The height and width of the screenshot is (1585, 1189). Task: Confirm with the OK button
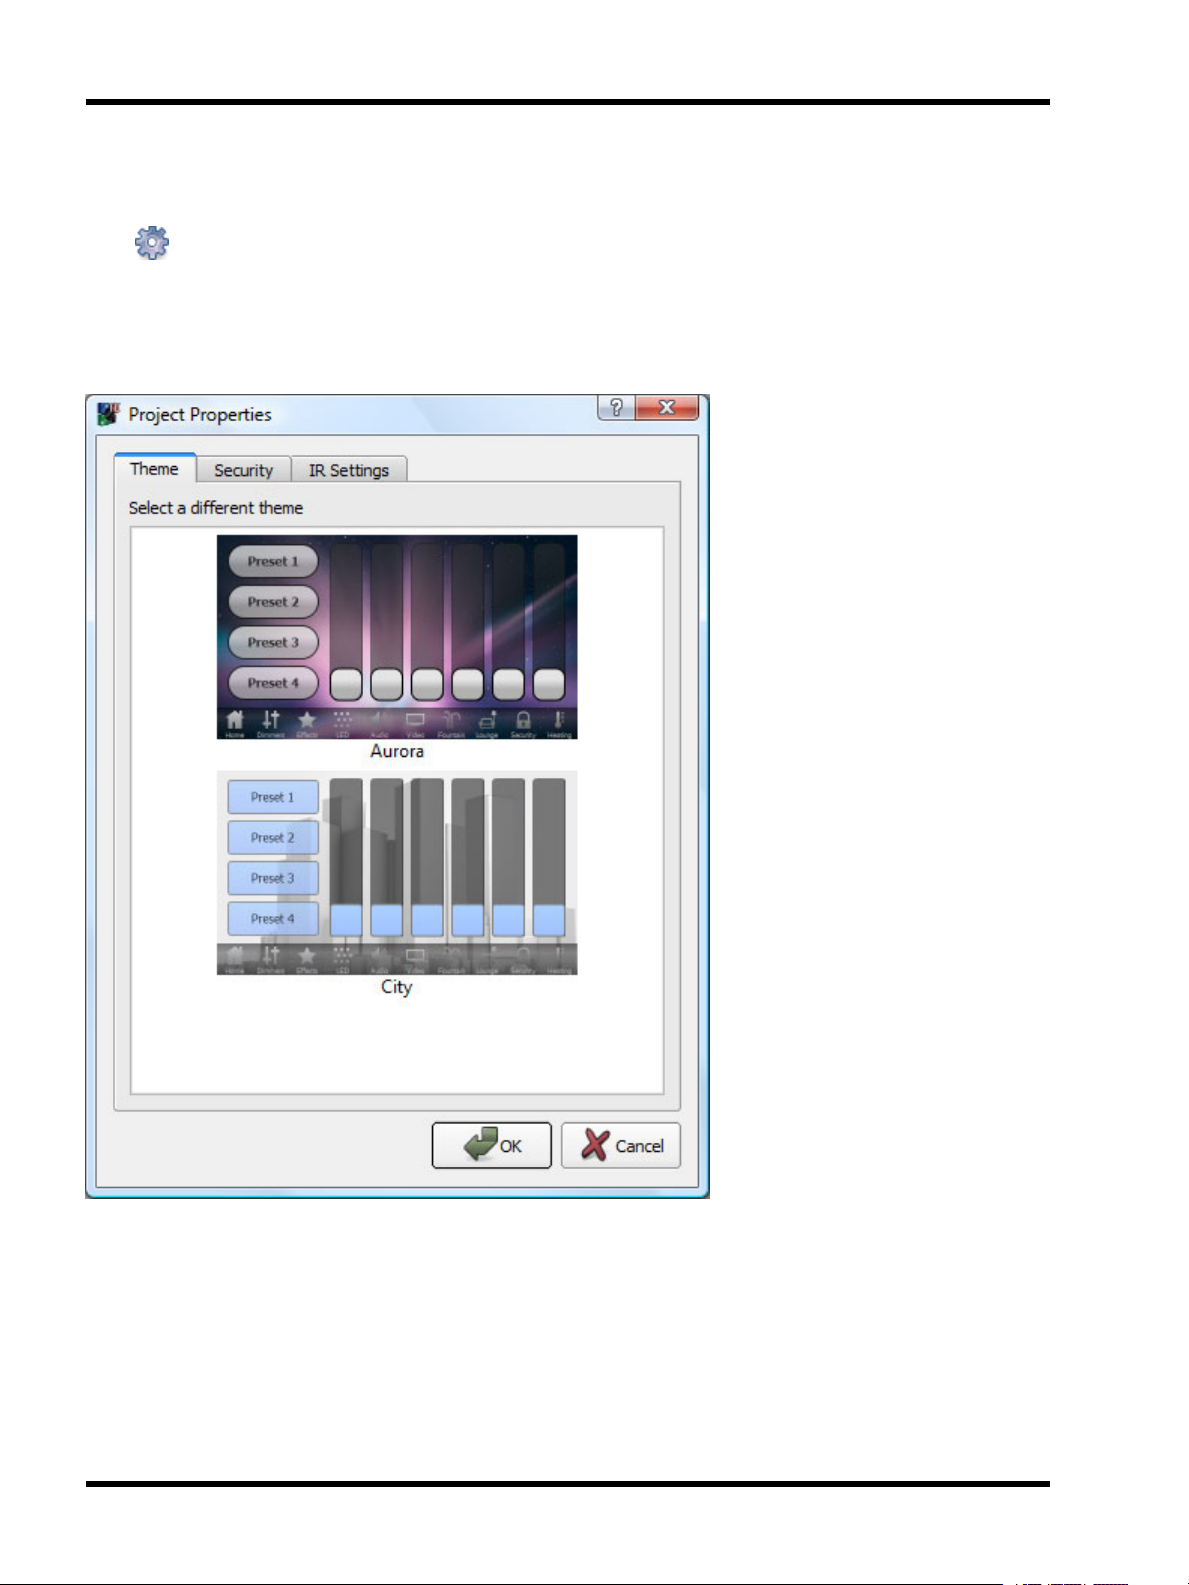point(492,1145)
